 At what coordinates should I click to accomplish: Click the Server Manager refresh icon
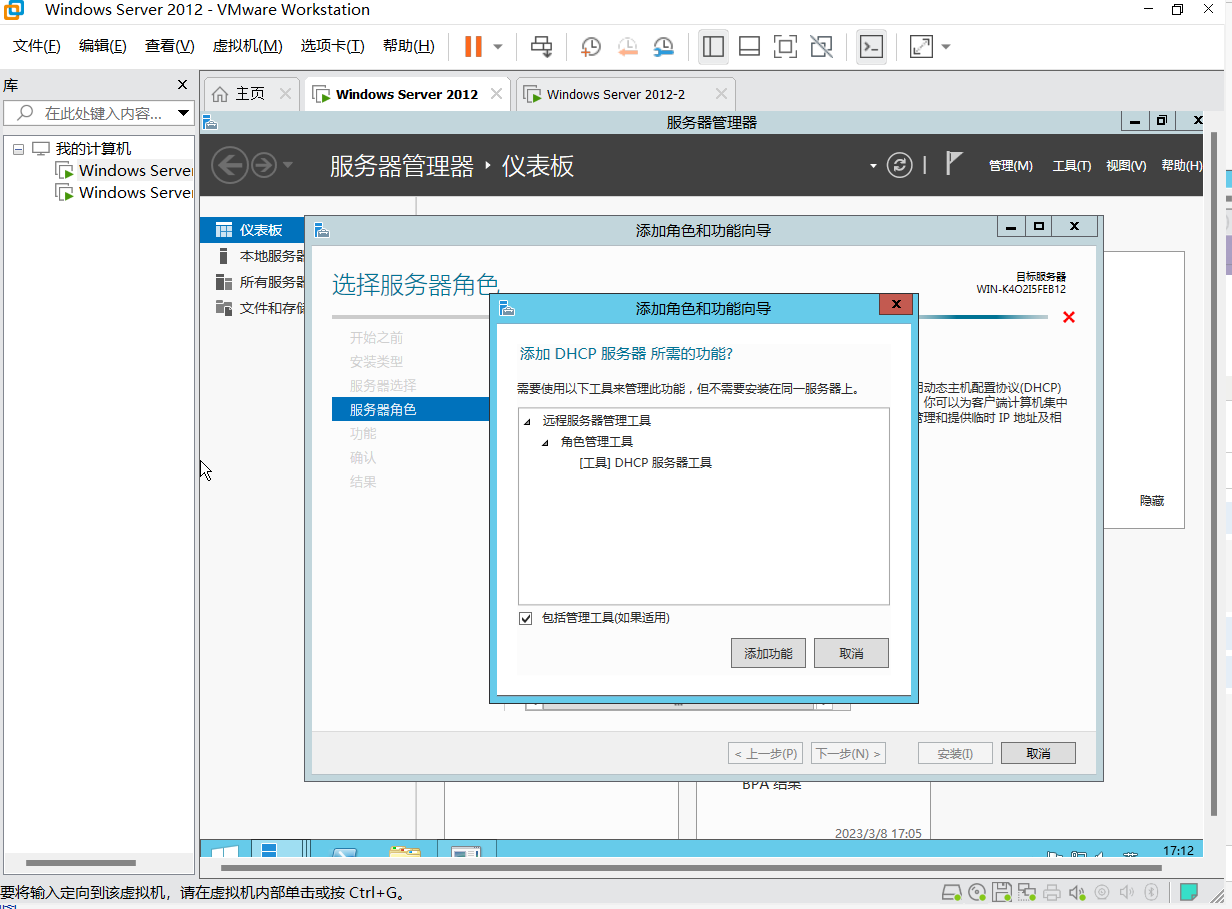(900, 165)
